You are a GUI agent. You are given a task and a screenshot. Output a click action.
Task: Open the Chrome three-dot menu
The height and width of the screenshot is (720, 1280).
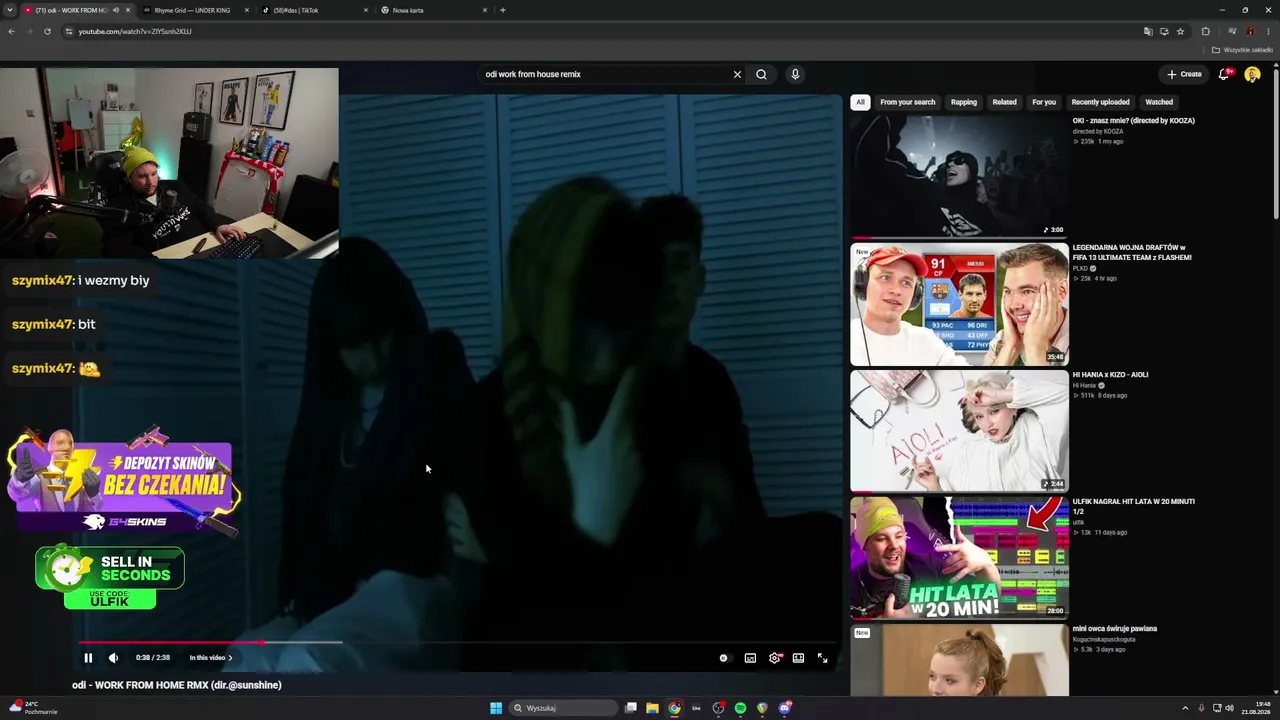pos(1267,31)
